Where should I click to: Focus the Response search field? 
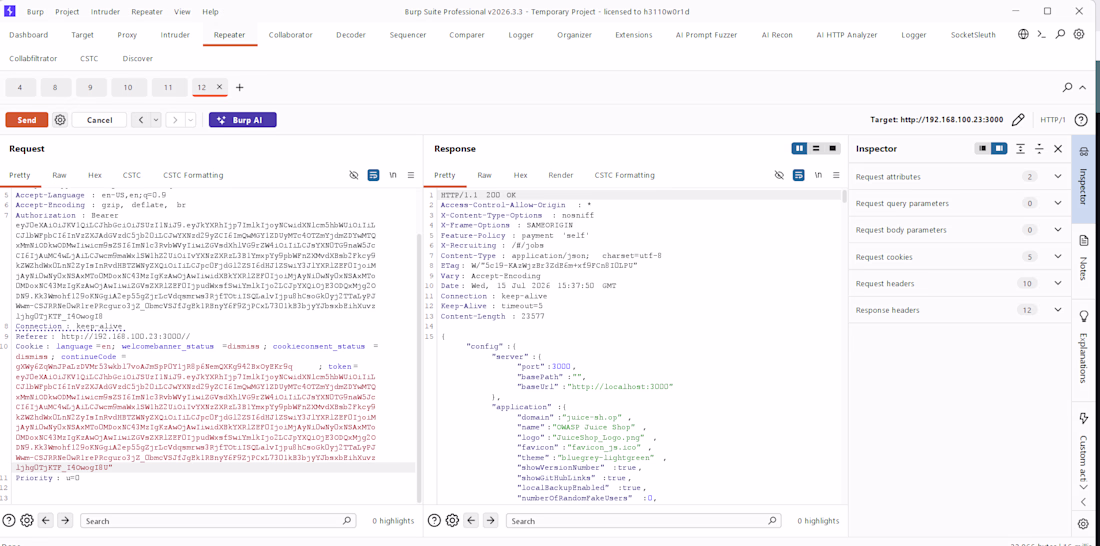click(645, 521)
